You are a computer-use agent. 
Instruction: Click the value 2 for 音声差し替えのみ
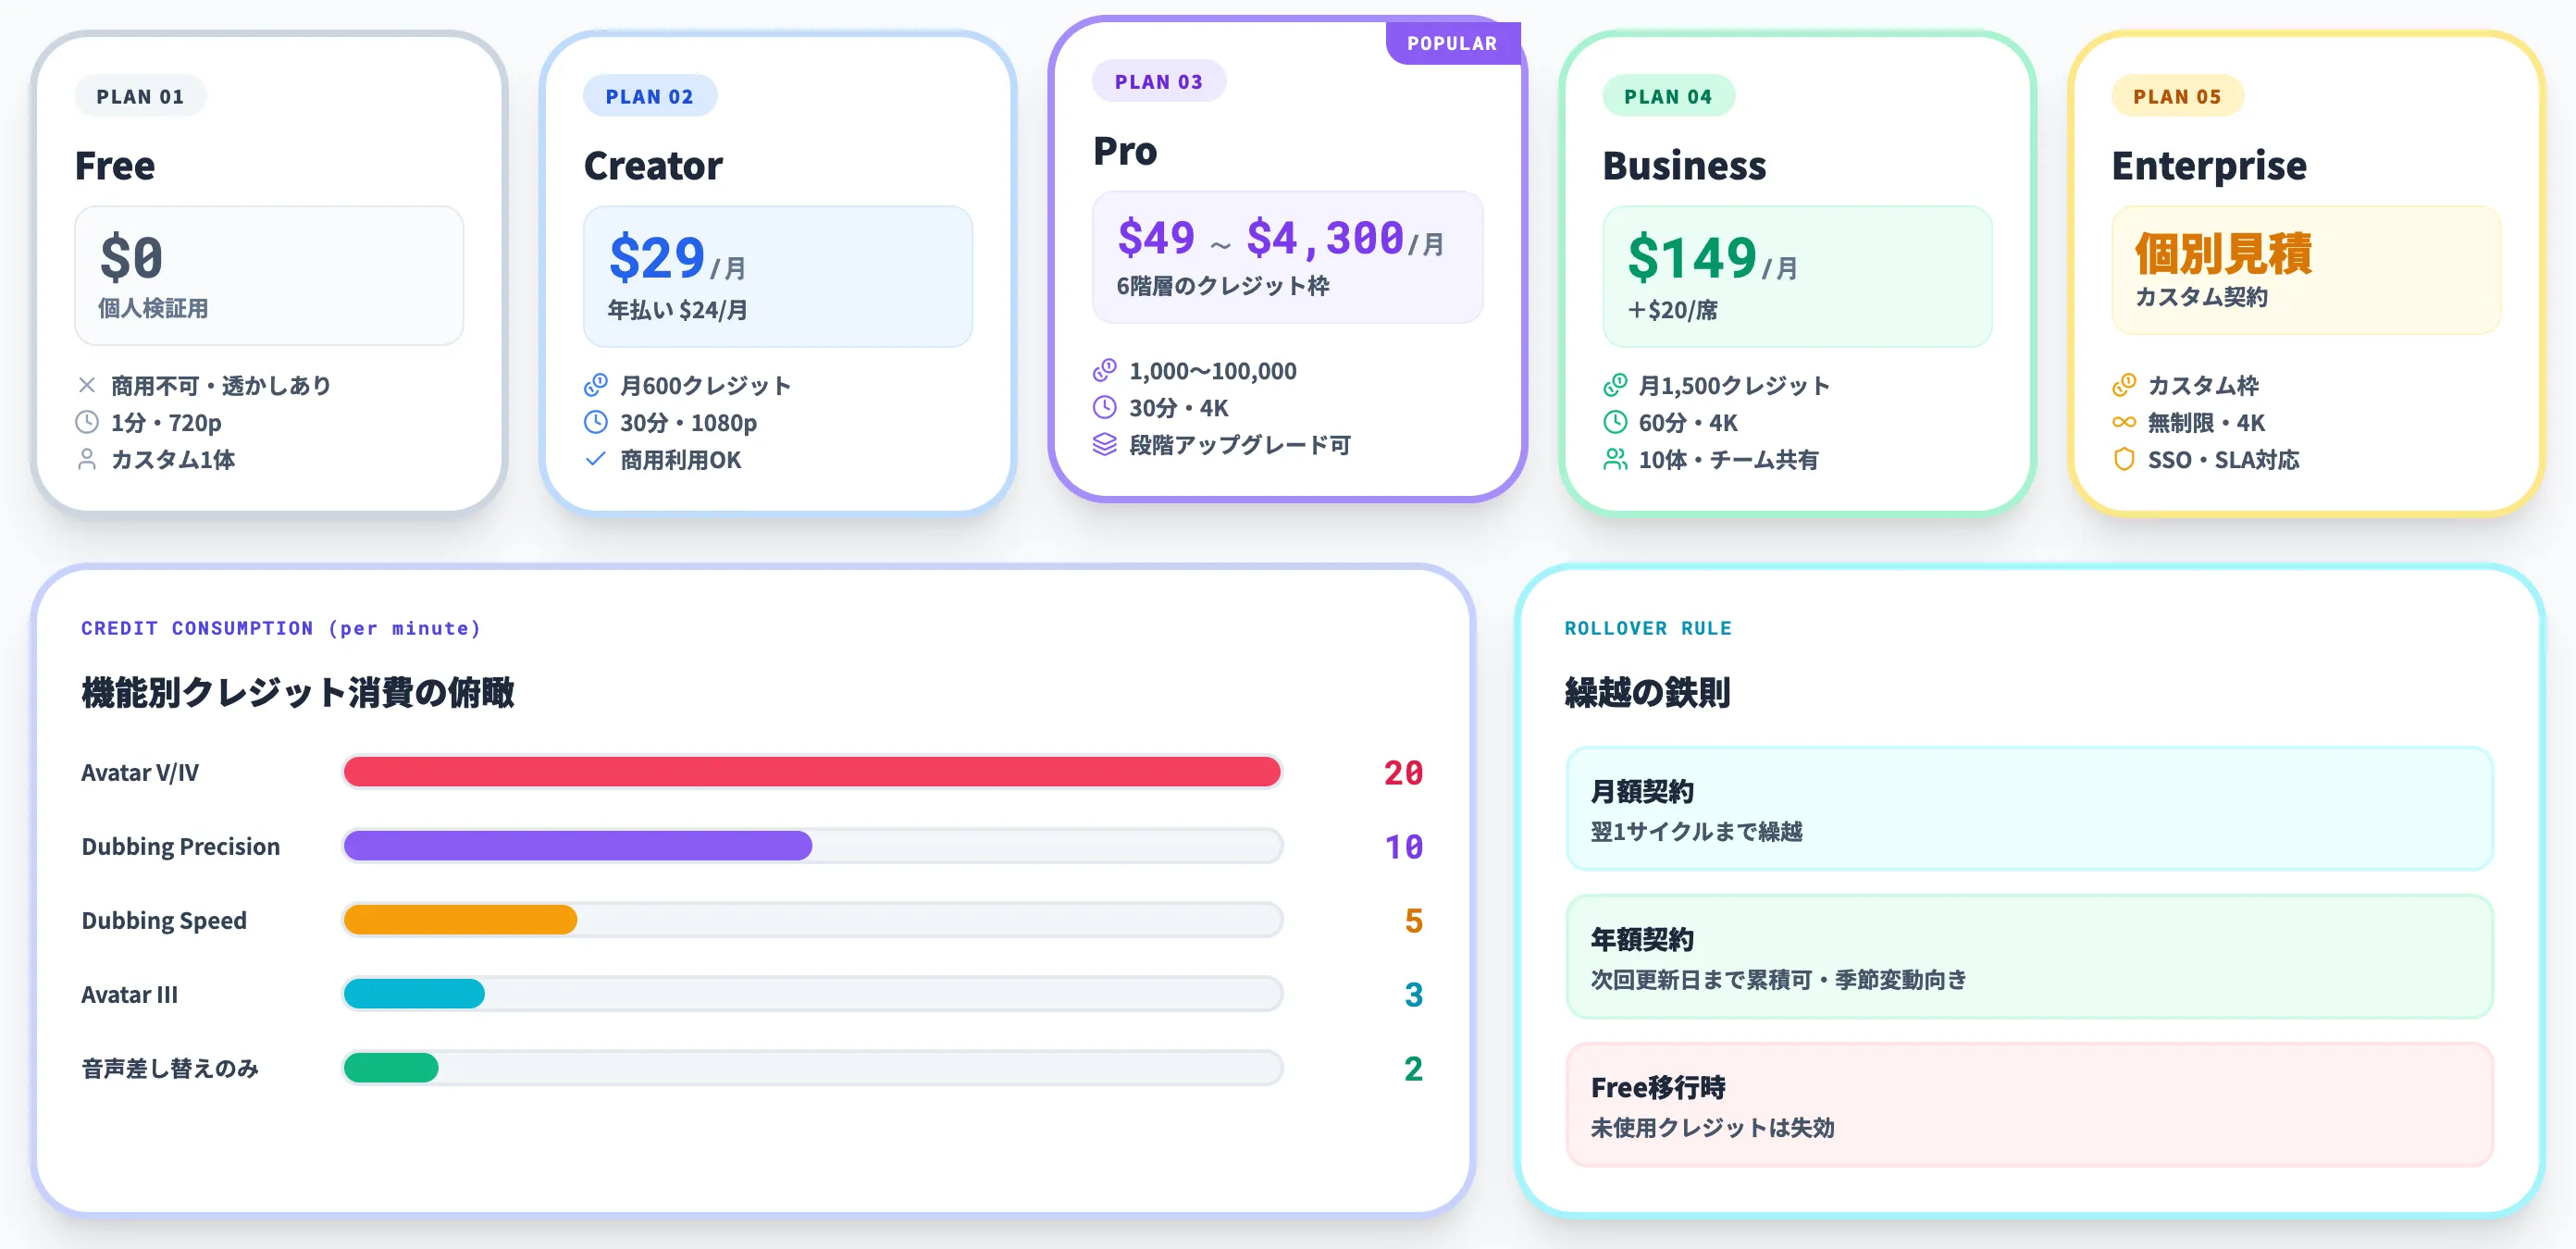tap(1413, 1068)
